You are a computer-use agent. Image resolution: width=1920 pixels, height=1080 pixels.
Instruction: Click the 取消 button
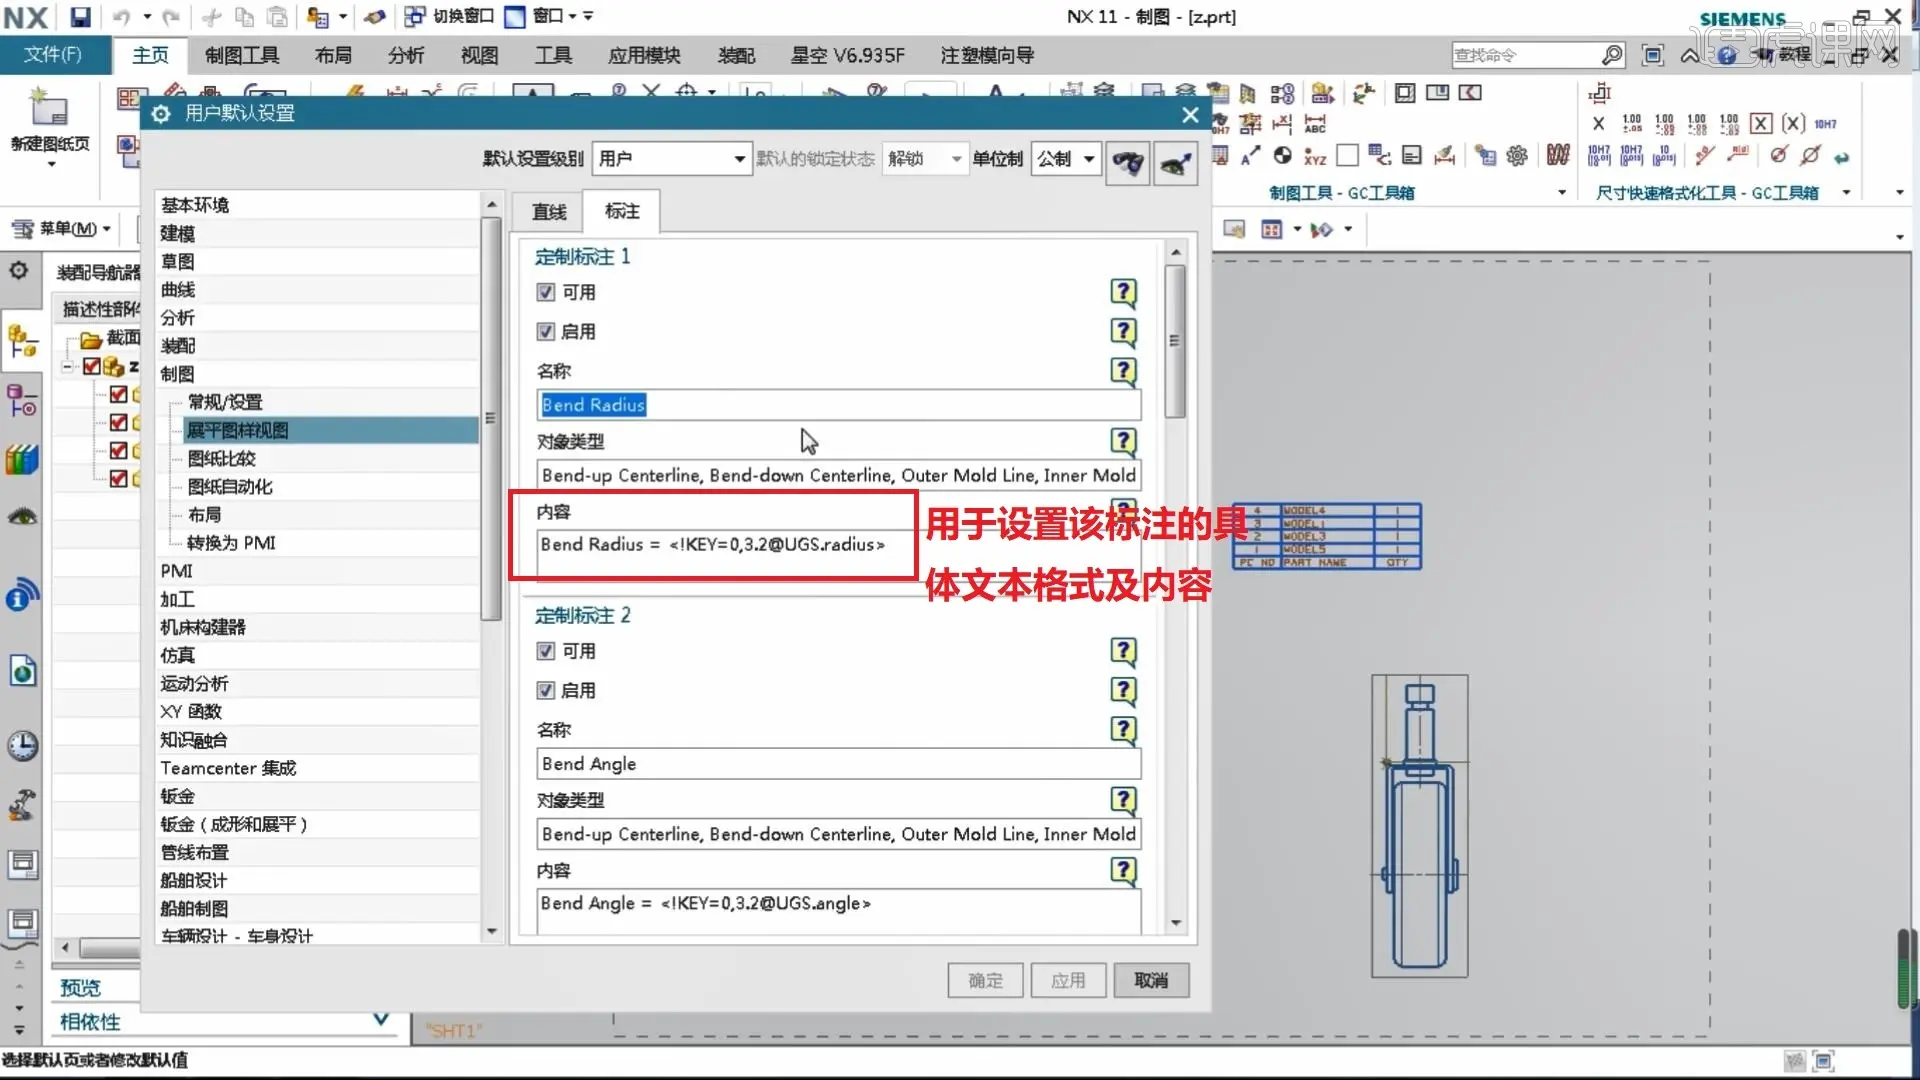(1150, 980)
